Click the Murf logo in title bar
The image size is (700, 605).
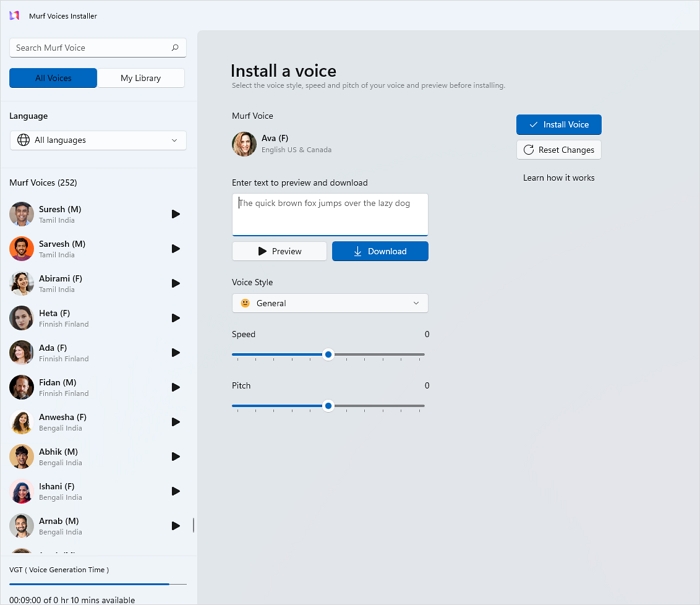click(14, 16)
